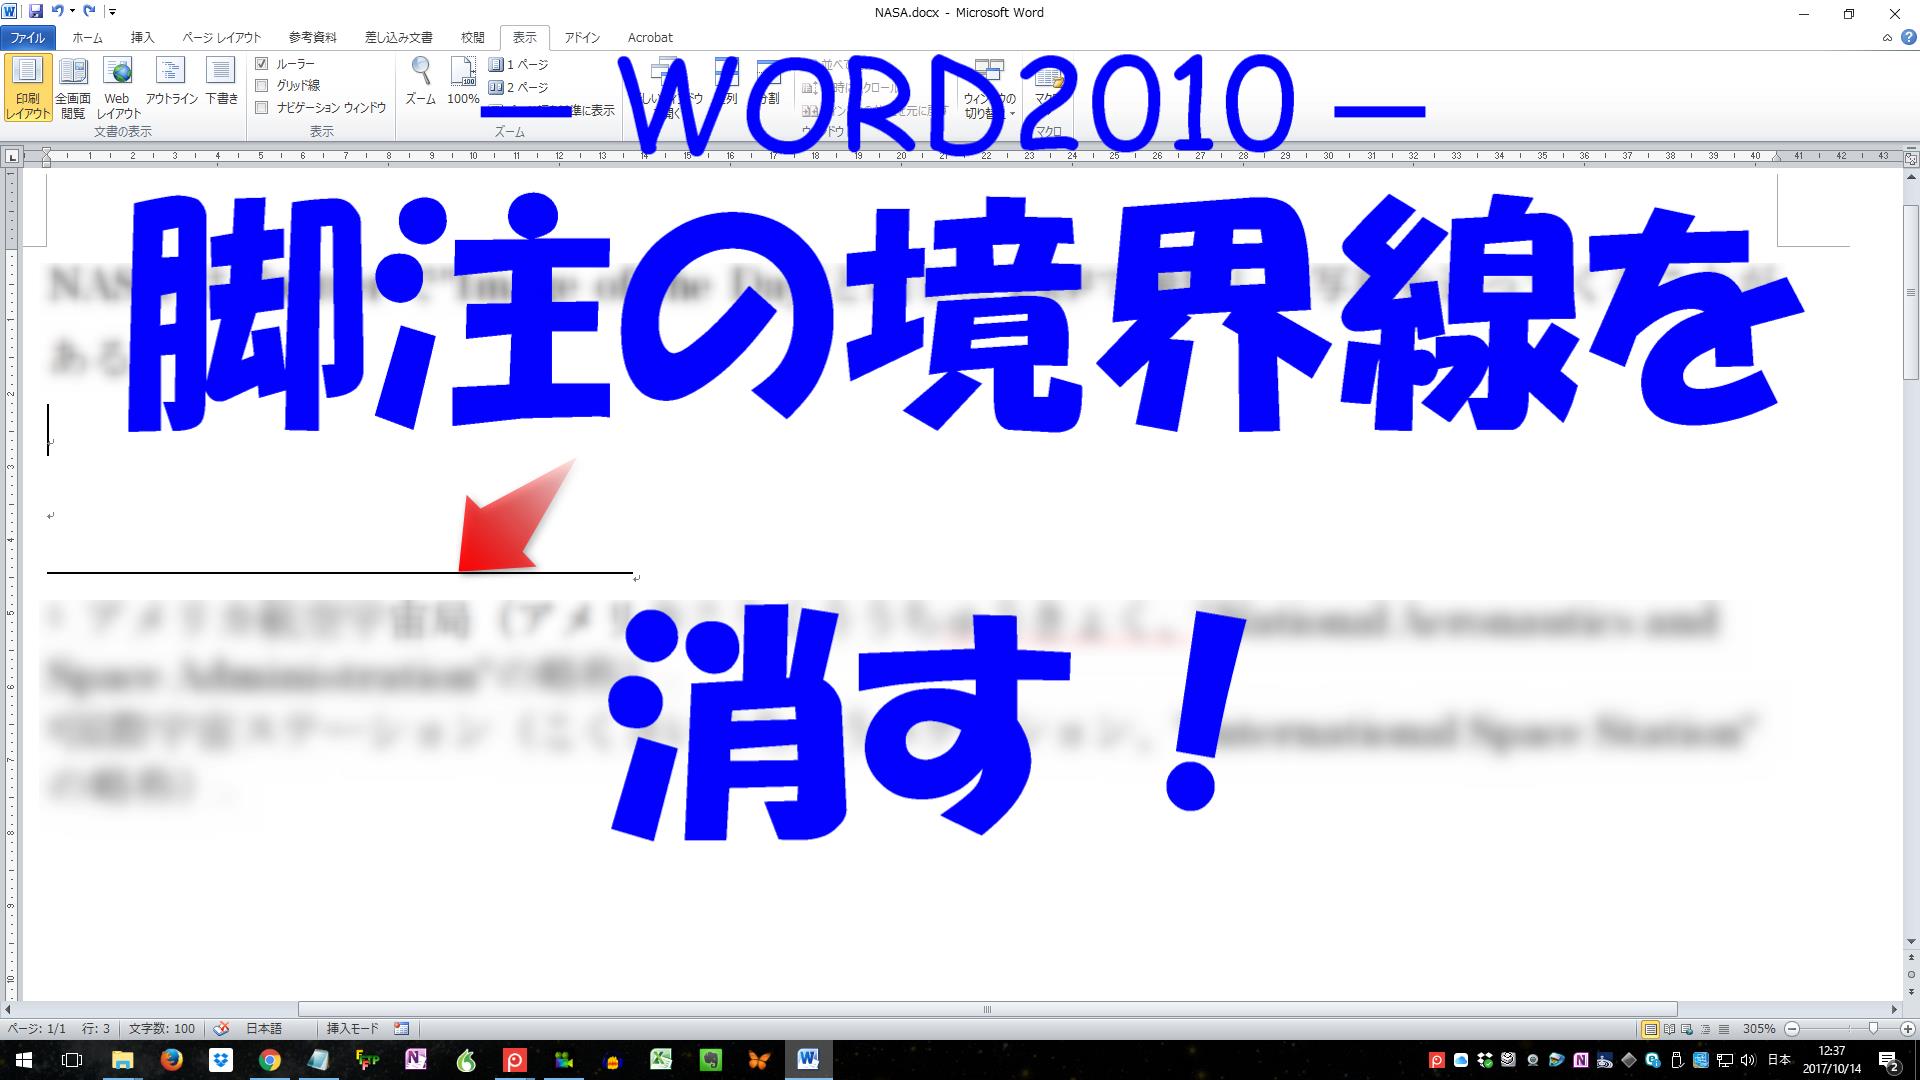
Task: Click the volume speaker tray icon
Action: click(x=1749, y=1060)
